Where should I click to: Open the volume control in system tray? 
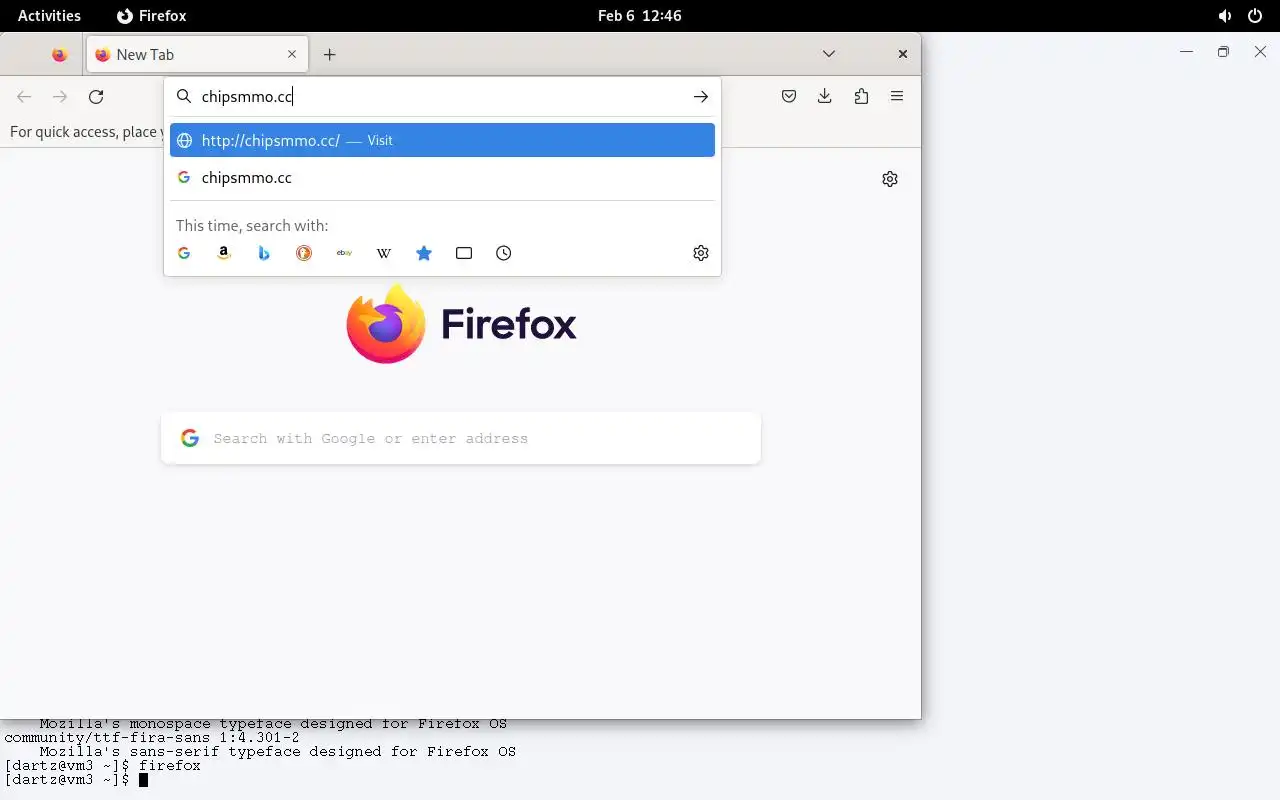coord(1225,16)
